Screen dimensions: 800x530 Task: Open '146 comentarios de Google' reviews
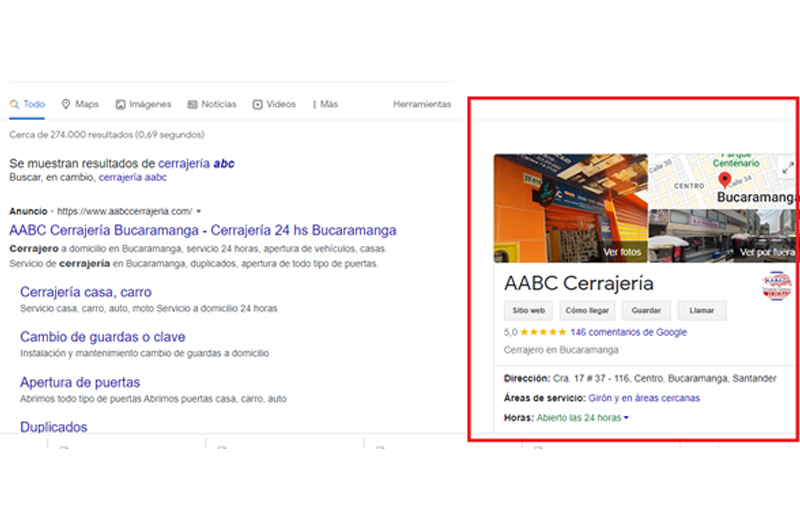point(628,332)
